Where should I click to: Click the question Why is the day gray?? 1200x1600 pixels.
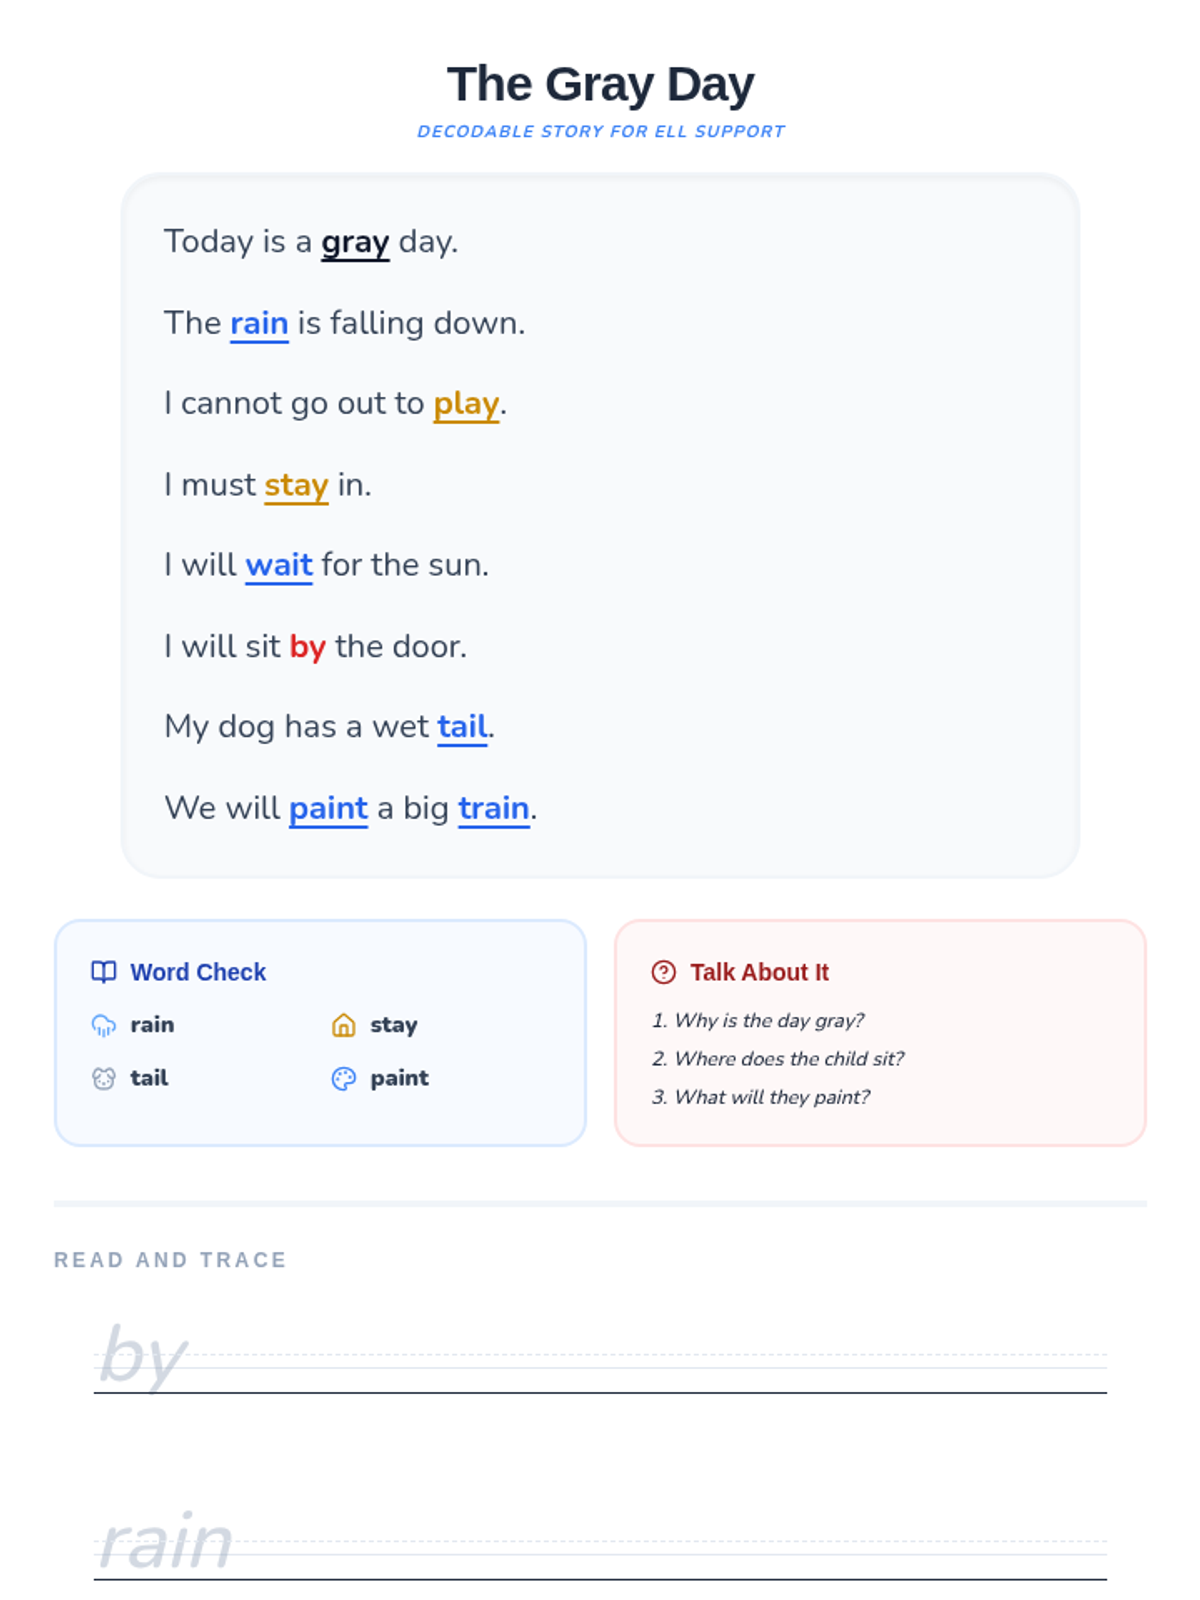pos(758,1020)
